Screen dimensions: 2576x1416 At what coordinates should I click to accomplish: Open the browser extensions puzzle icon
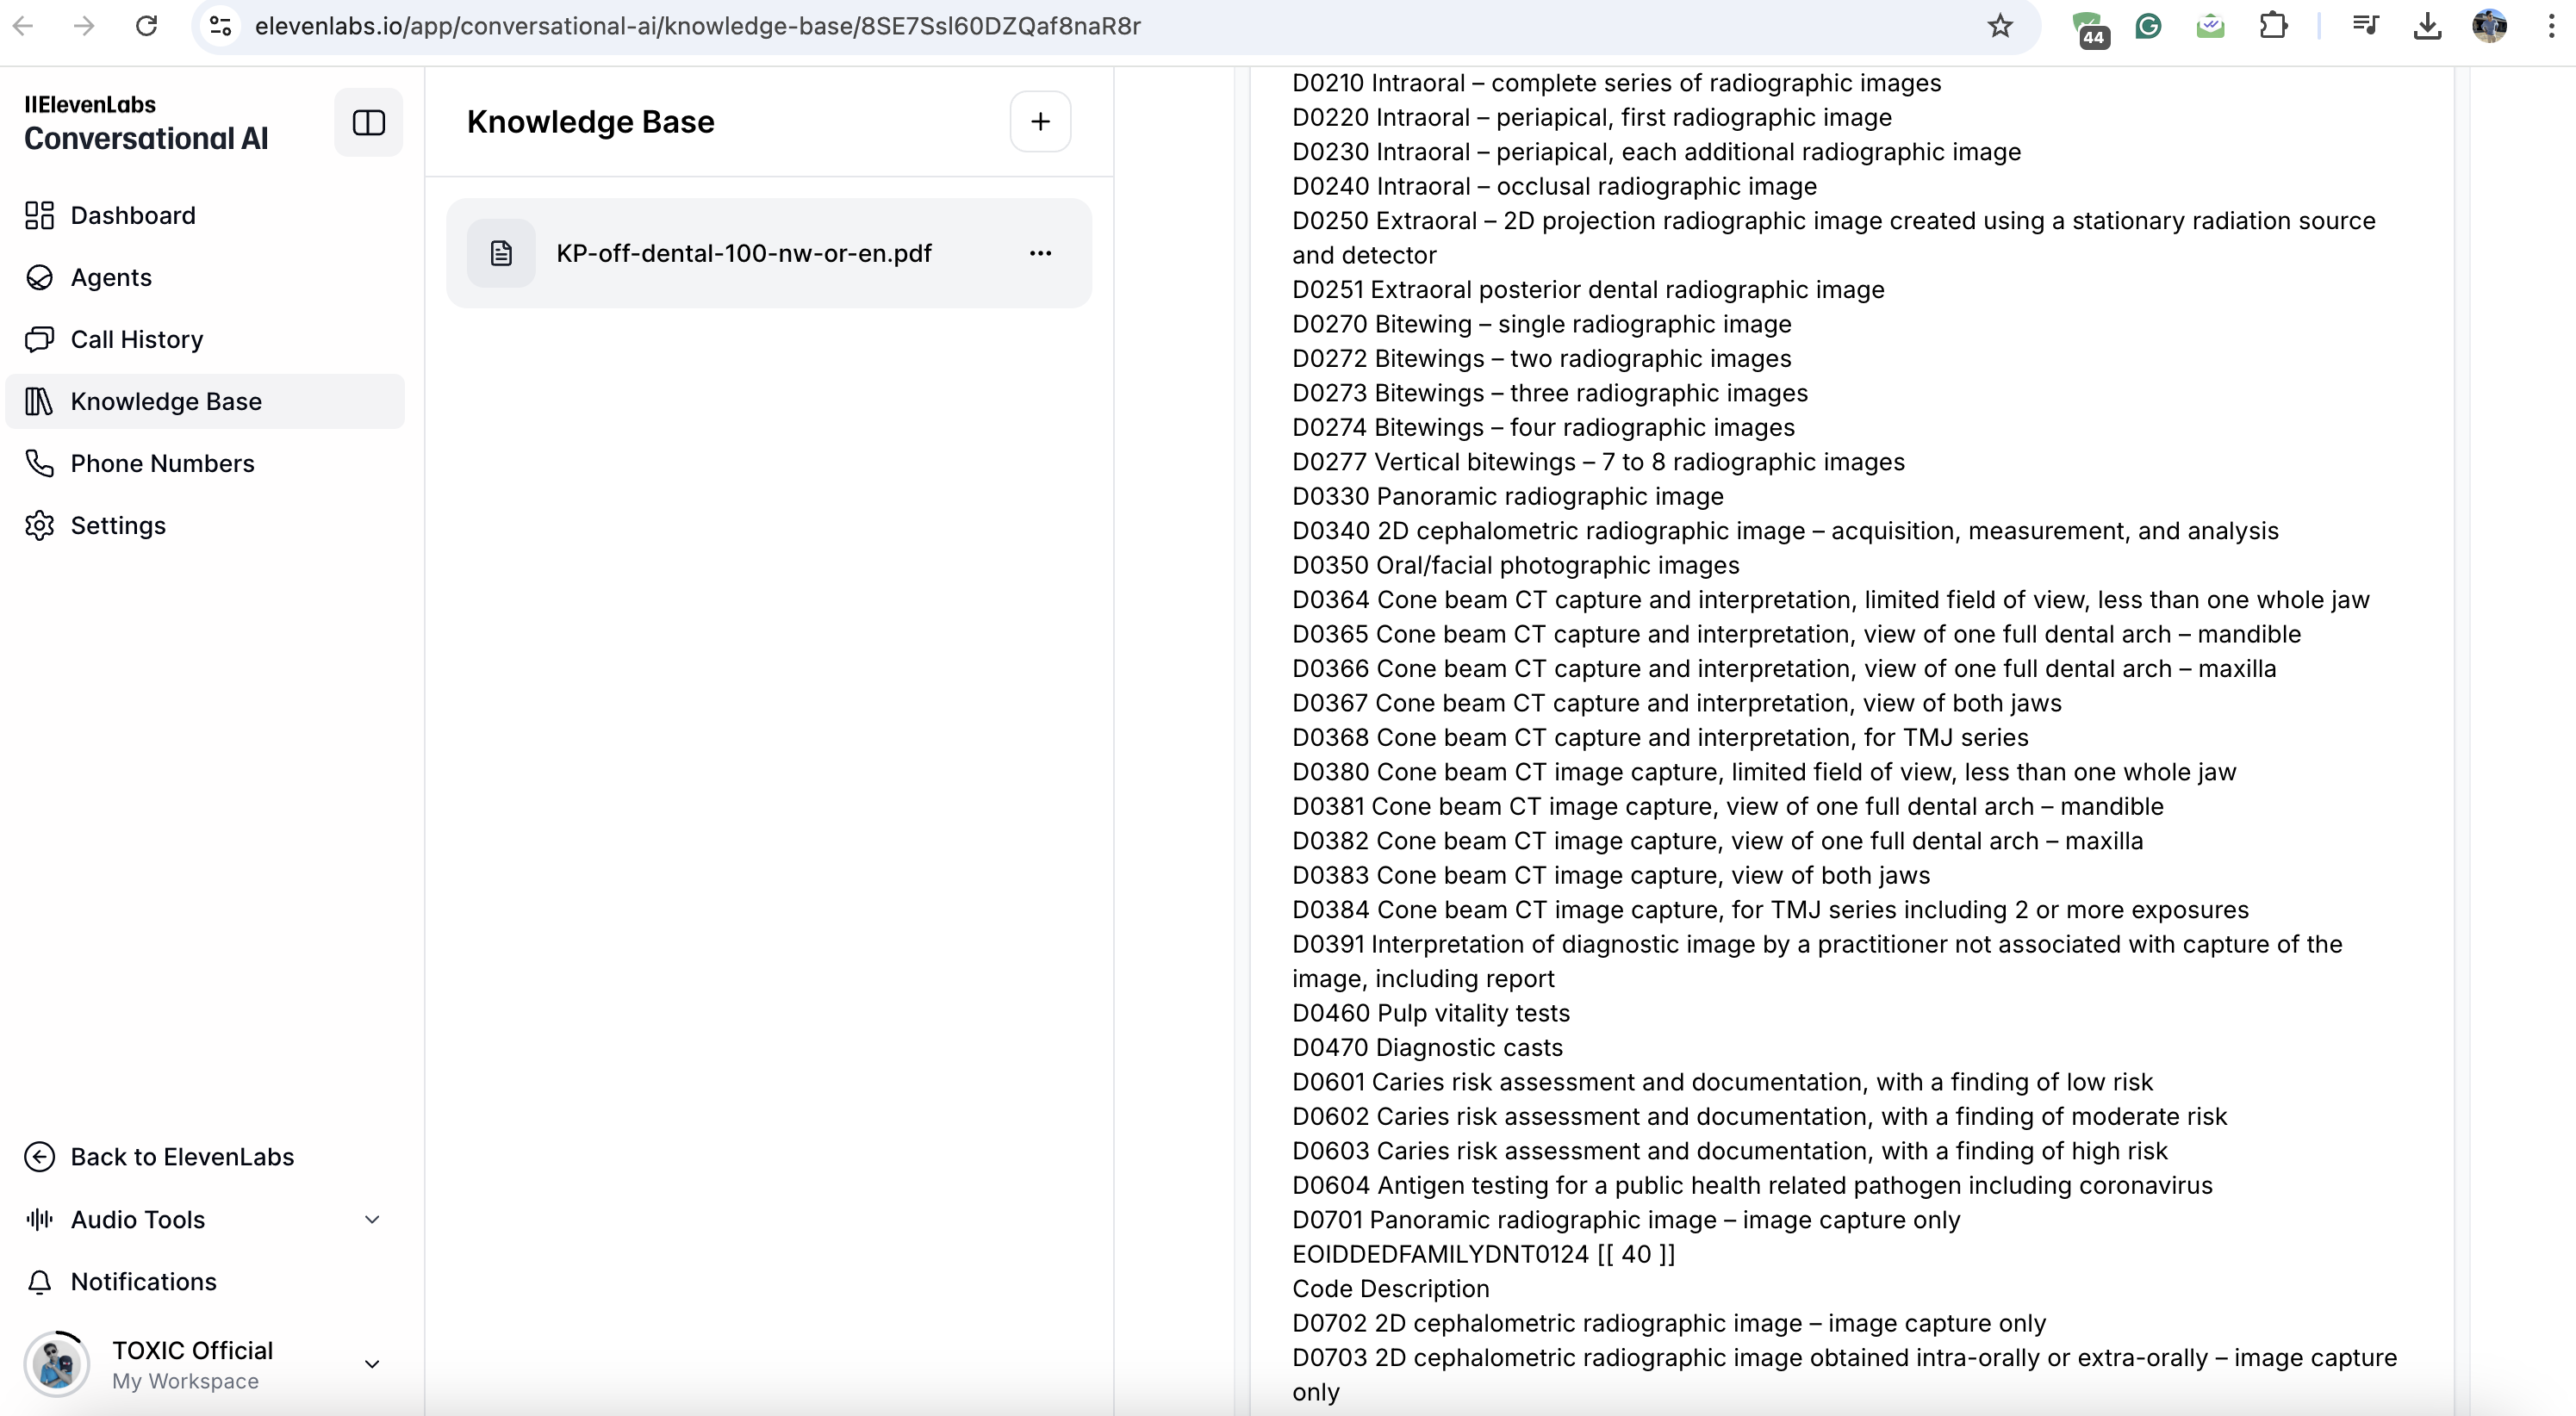pyautogui.click(x=2273, y=26)
